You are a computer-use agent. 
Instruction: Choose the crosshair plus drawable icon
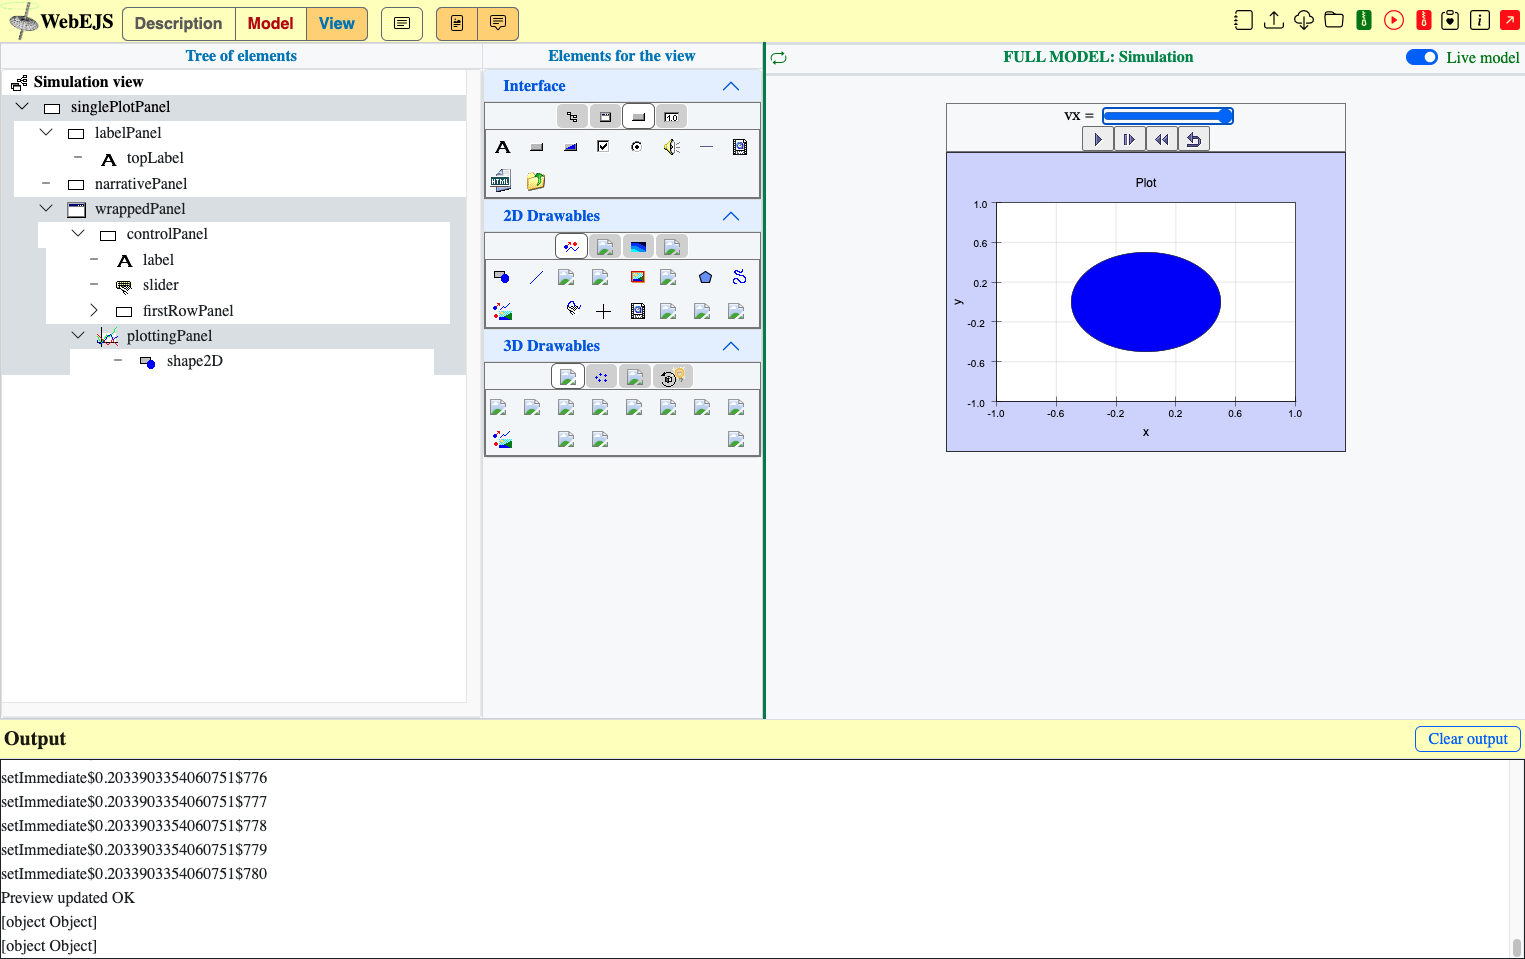coord(603,311)
